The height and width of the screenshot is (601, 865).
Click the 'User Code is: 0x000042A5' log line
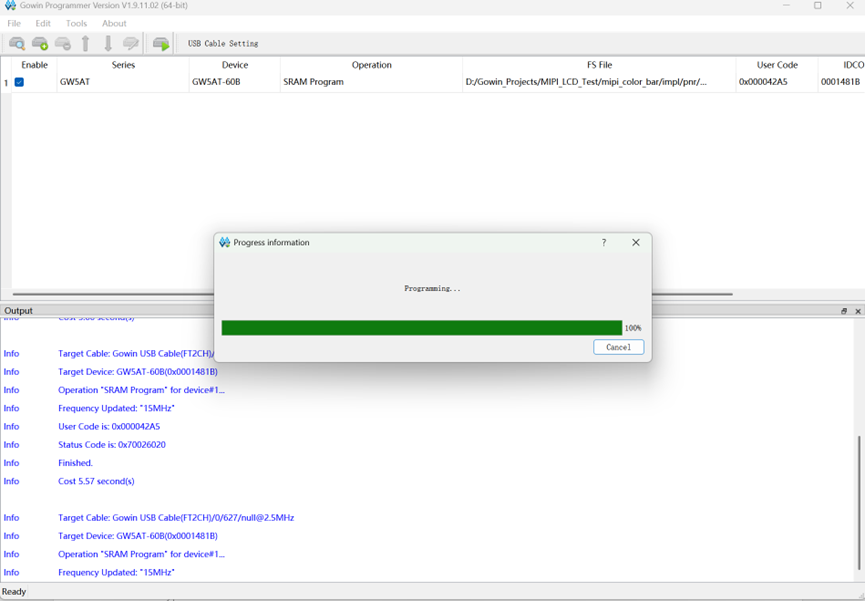(109, 427)
